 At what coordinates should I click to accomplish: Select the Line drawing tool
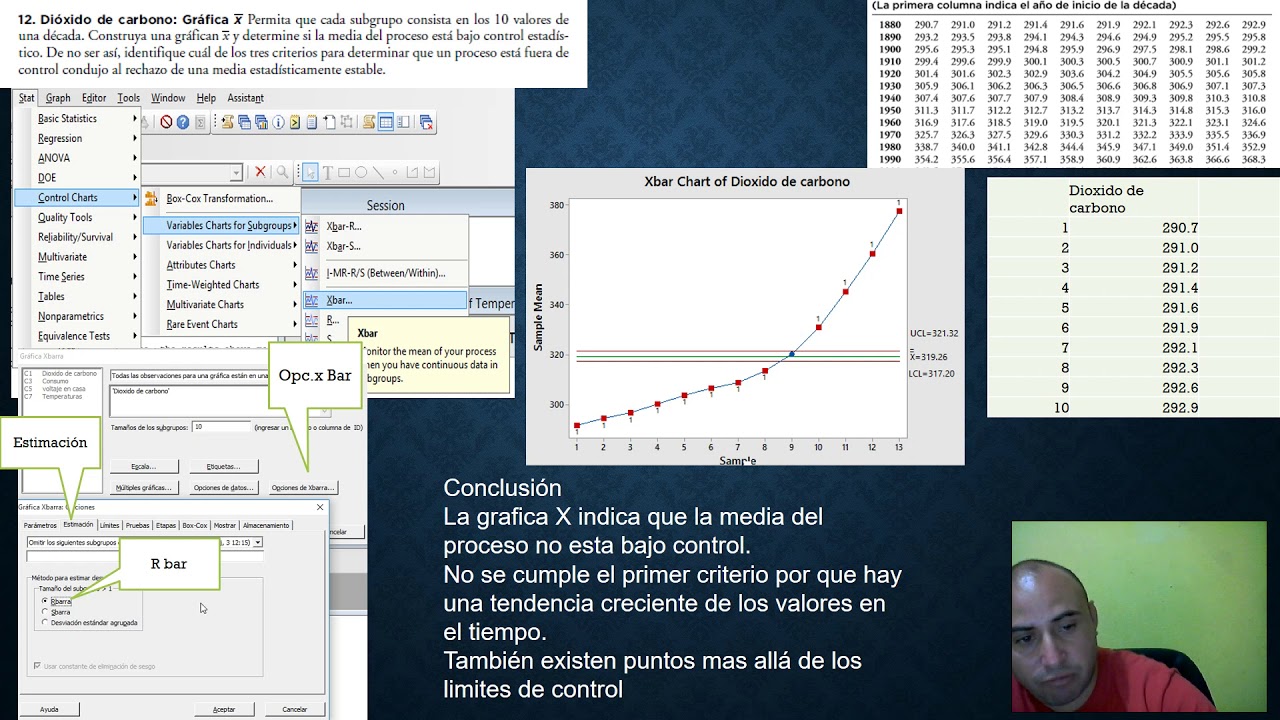378,172
